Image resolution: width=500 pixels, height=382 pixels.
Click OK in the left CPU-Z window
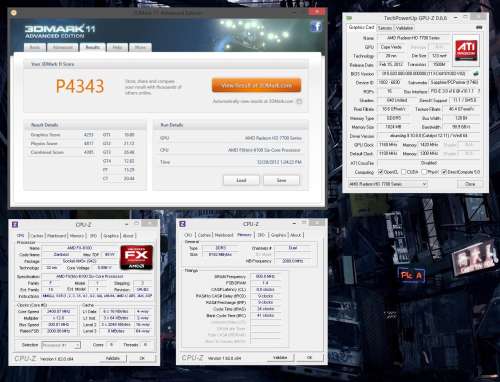click(x=142, y=358)
